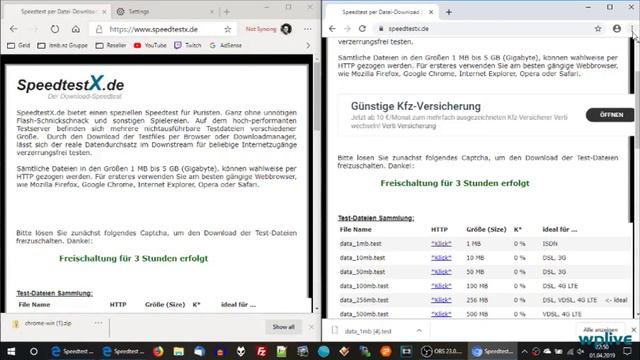640x360 pixels.
Task: Click Show all downloads in Edge
Action: pyautogui.click(x=283, y=327)
